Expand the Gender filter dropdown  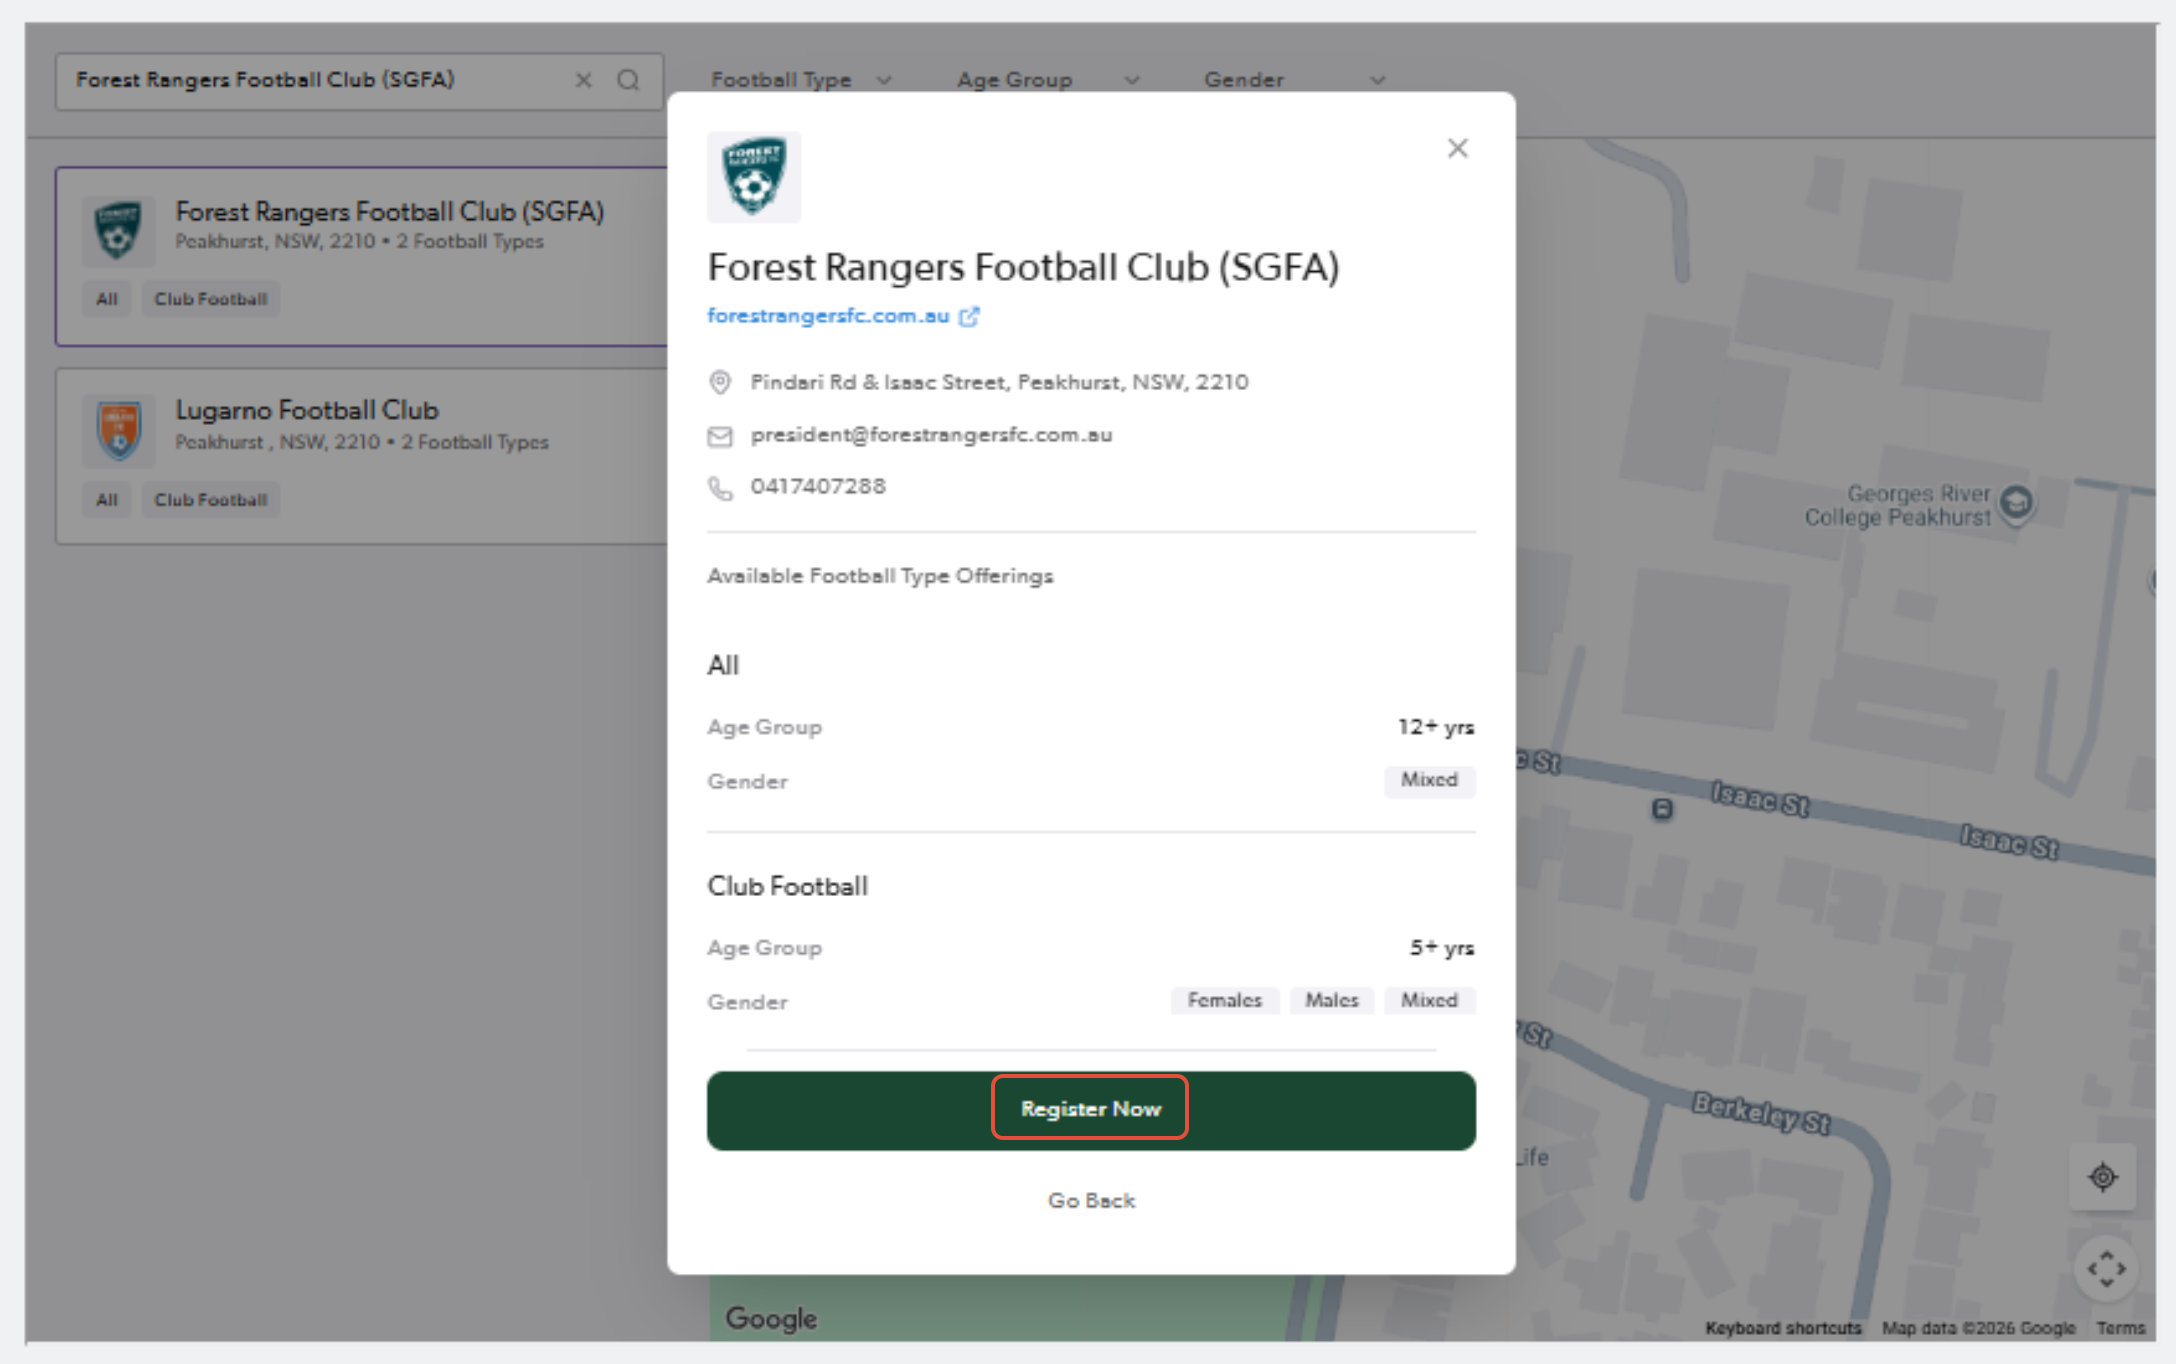(1294, 80)
